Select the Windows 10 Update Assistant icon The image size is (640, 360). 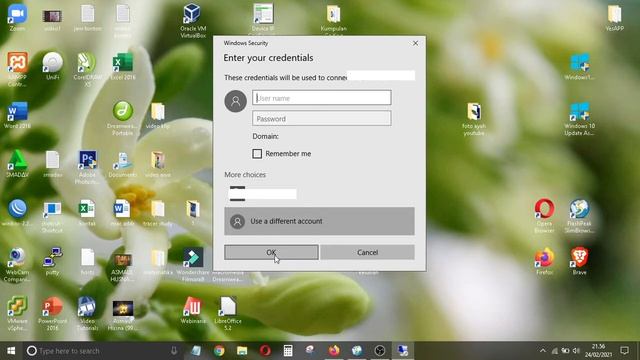[580, 118]
